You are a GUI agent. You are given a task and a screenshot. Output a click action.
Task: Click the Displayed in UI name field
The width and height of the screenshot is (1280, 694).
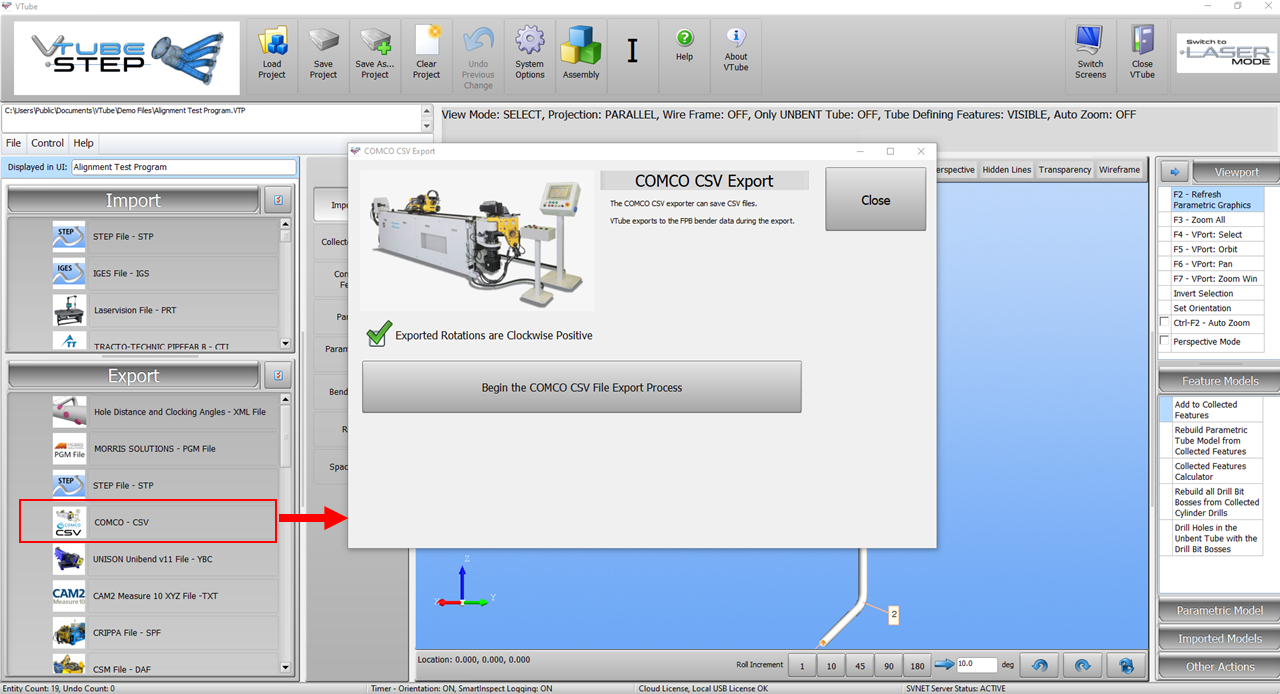[184, 167]
